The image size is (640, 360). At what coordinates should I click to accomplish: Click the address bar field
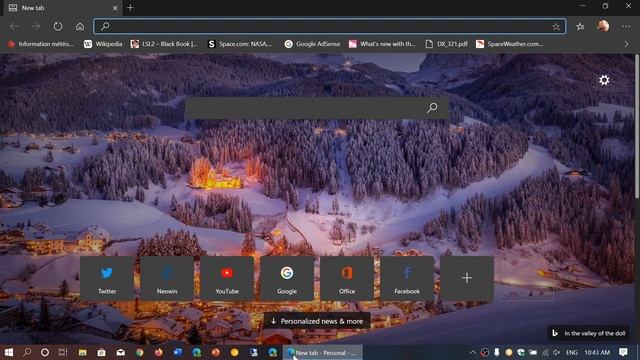(329, 27)
